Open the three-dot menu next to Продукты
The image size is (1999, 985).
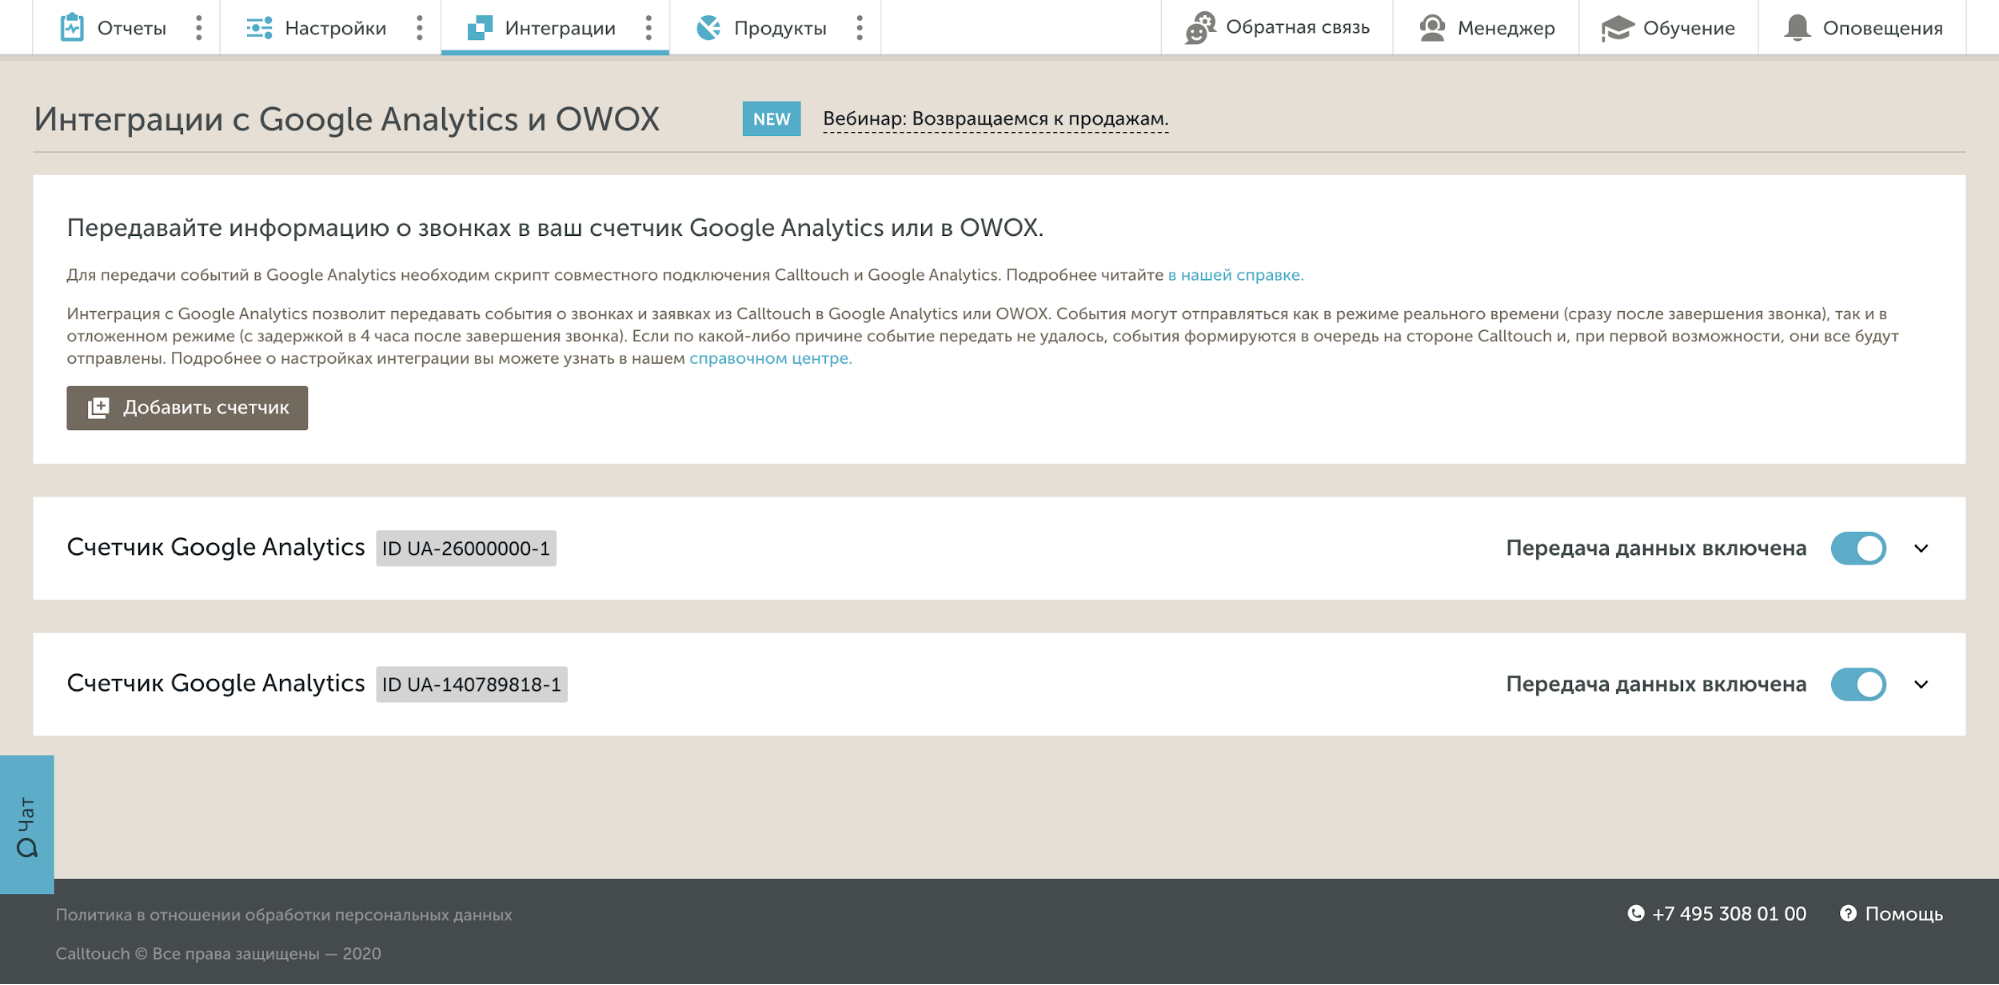(x=859, y=28)
